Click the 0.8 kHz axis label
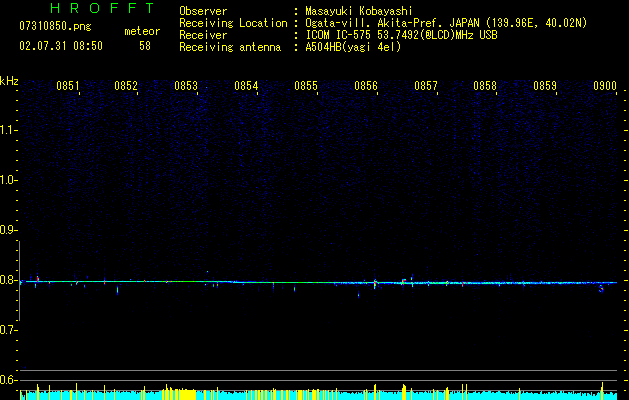 pos(8,280)
